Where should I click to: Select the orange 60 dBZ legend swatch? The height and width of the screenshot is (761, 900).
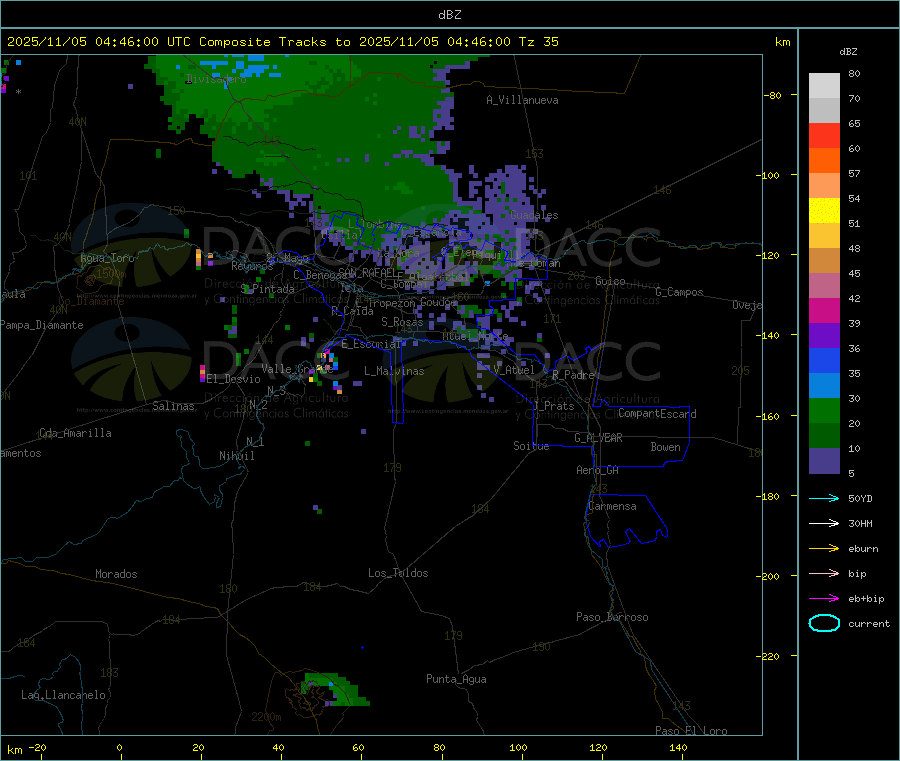(x=824, y=161)
